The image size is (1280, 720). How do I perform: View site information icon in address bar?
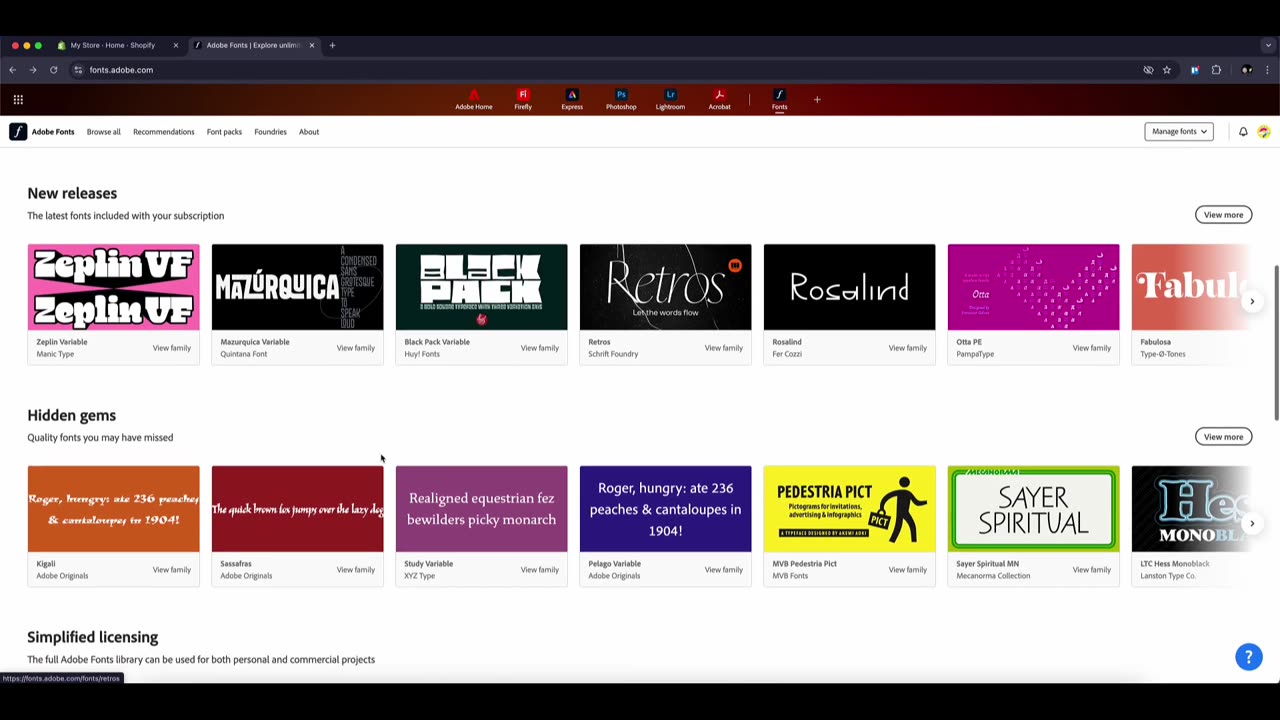(x=78, y=70)
